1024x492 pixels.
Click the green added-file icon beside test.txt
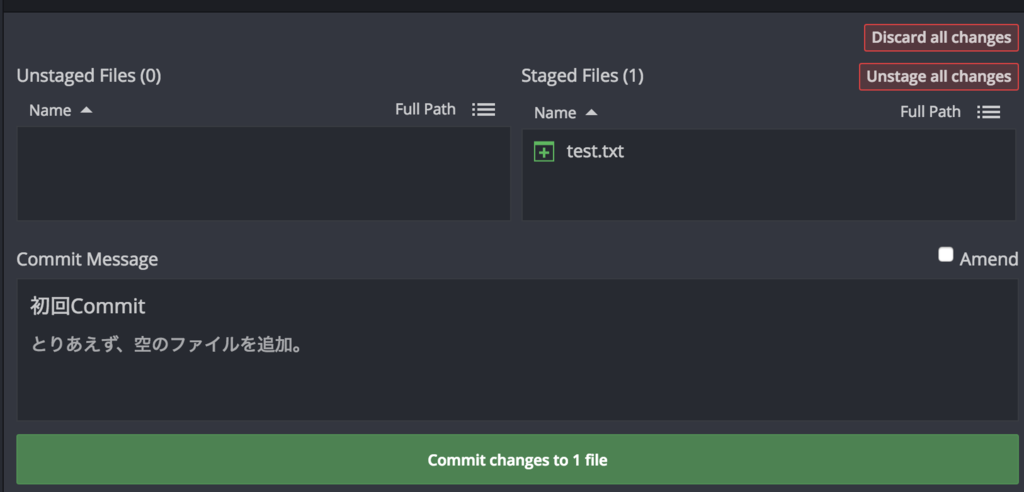pos(544,152)
